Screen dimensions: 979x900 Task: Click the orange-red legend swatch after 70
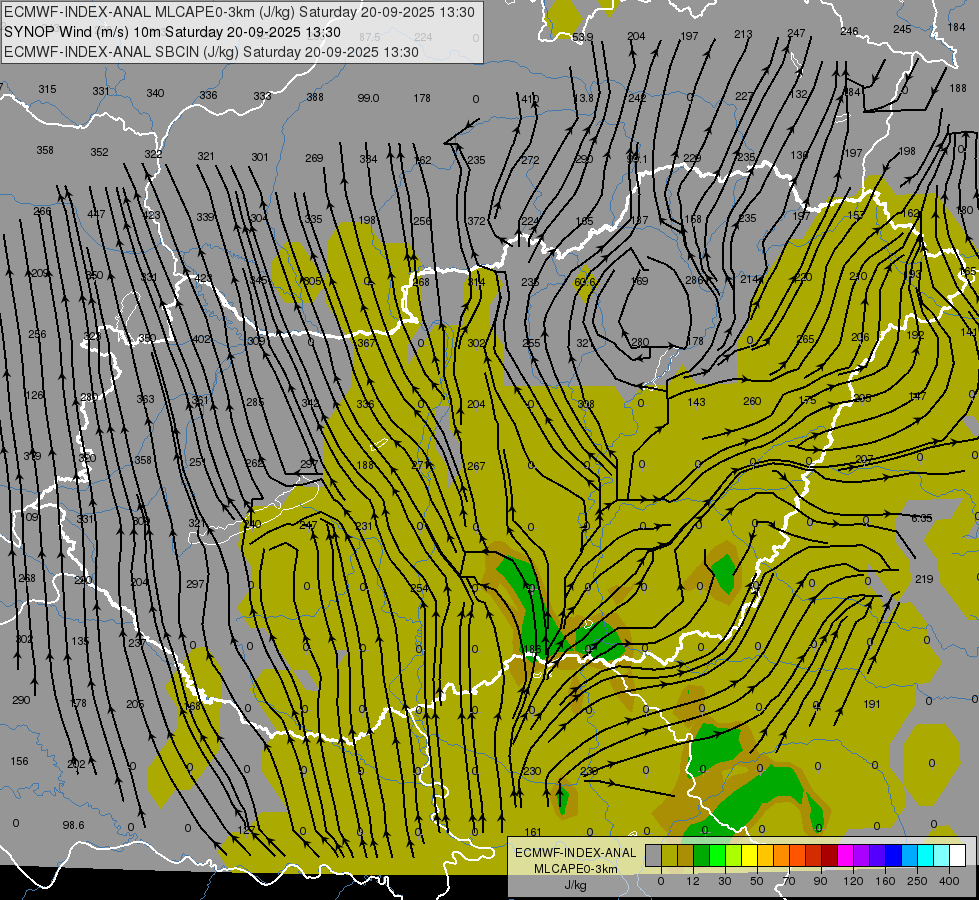click(797, 856)
